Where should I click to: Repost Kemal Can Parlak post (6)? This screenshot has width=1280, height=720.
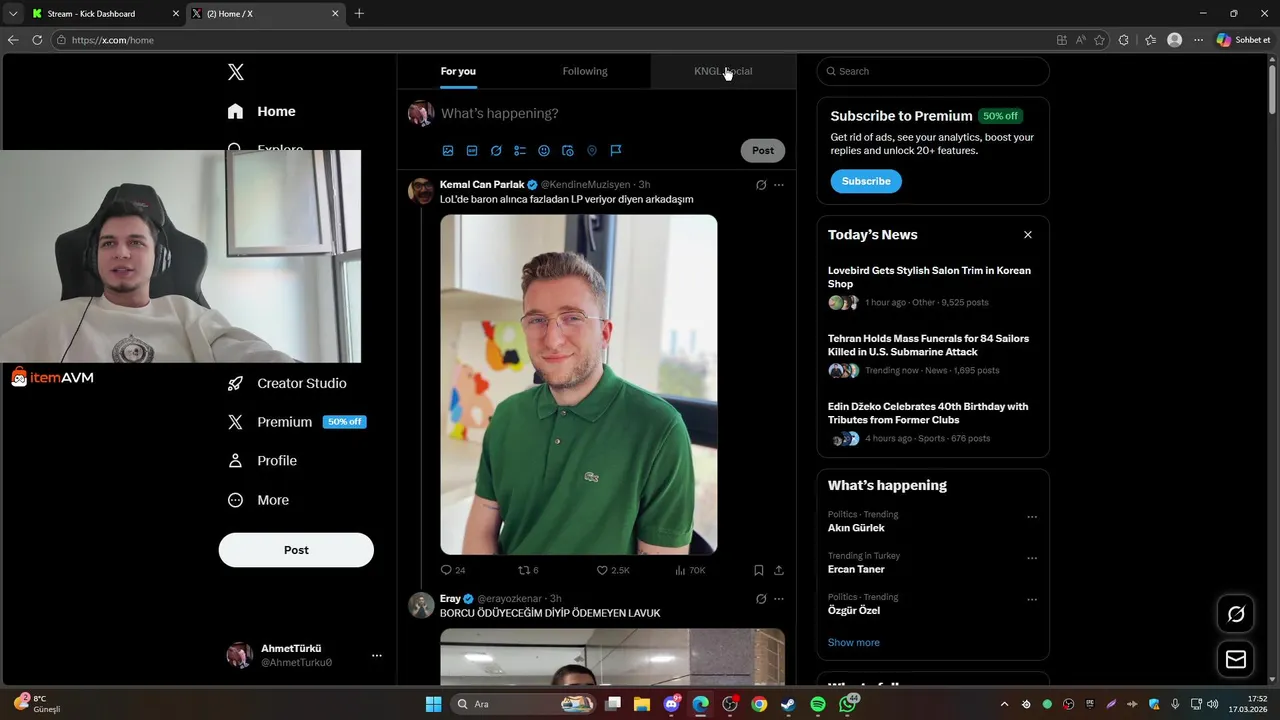(x=528, y=570)
